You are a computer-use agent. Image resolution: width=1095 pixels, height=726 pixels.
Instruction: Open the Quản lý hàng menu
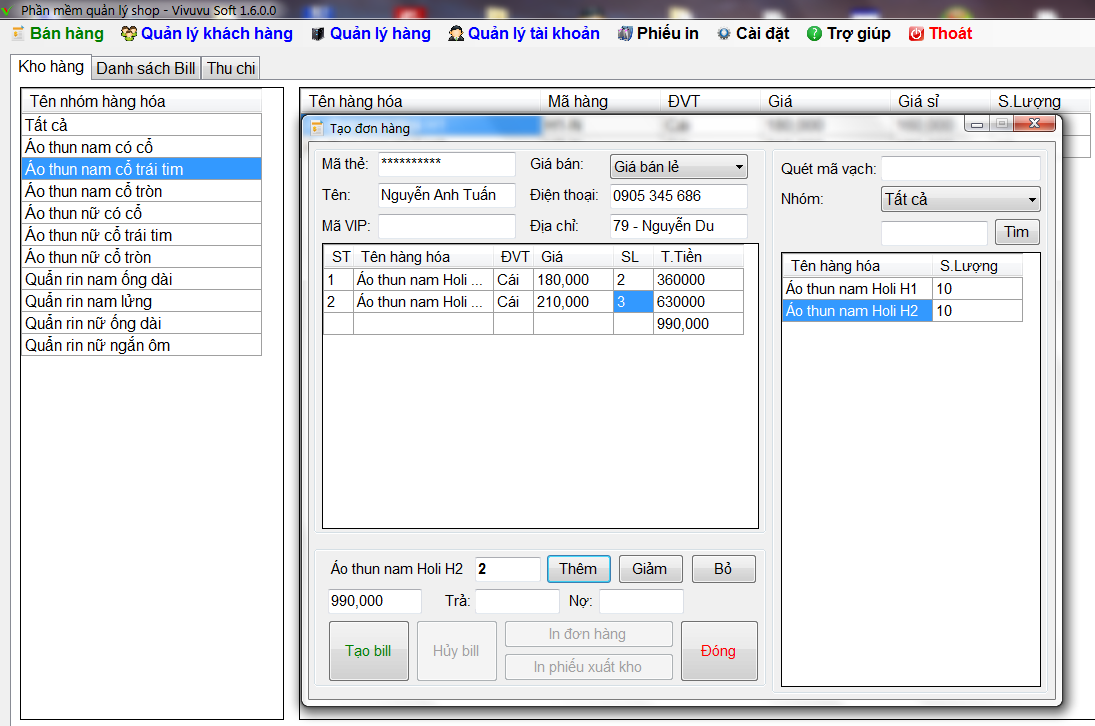(x=380, y=34)
